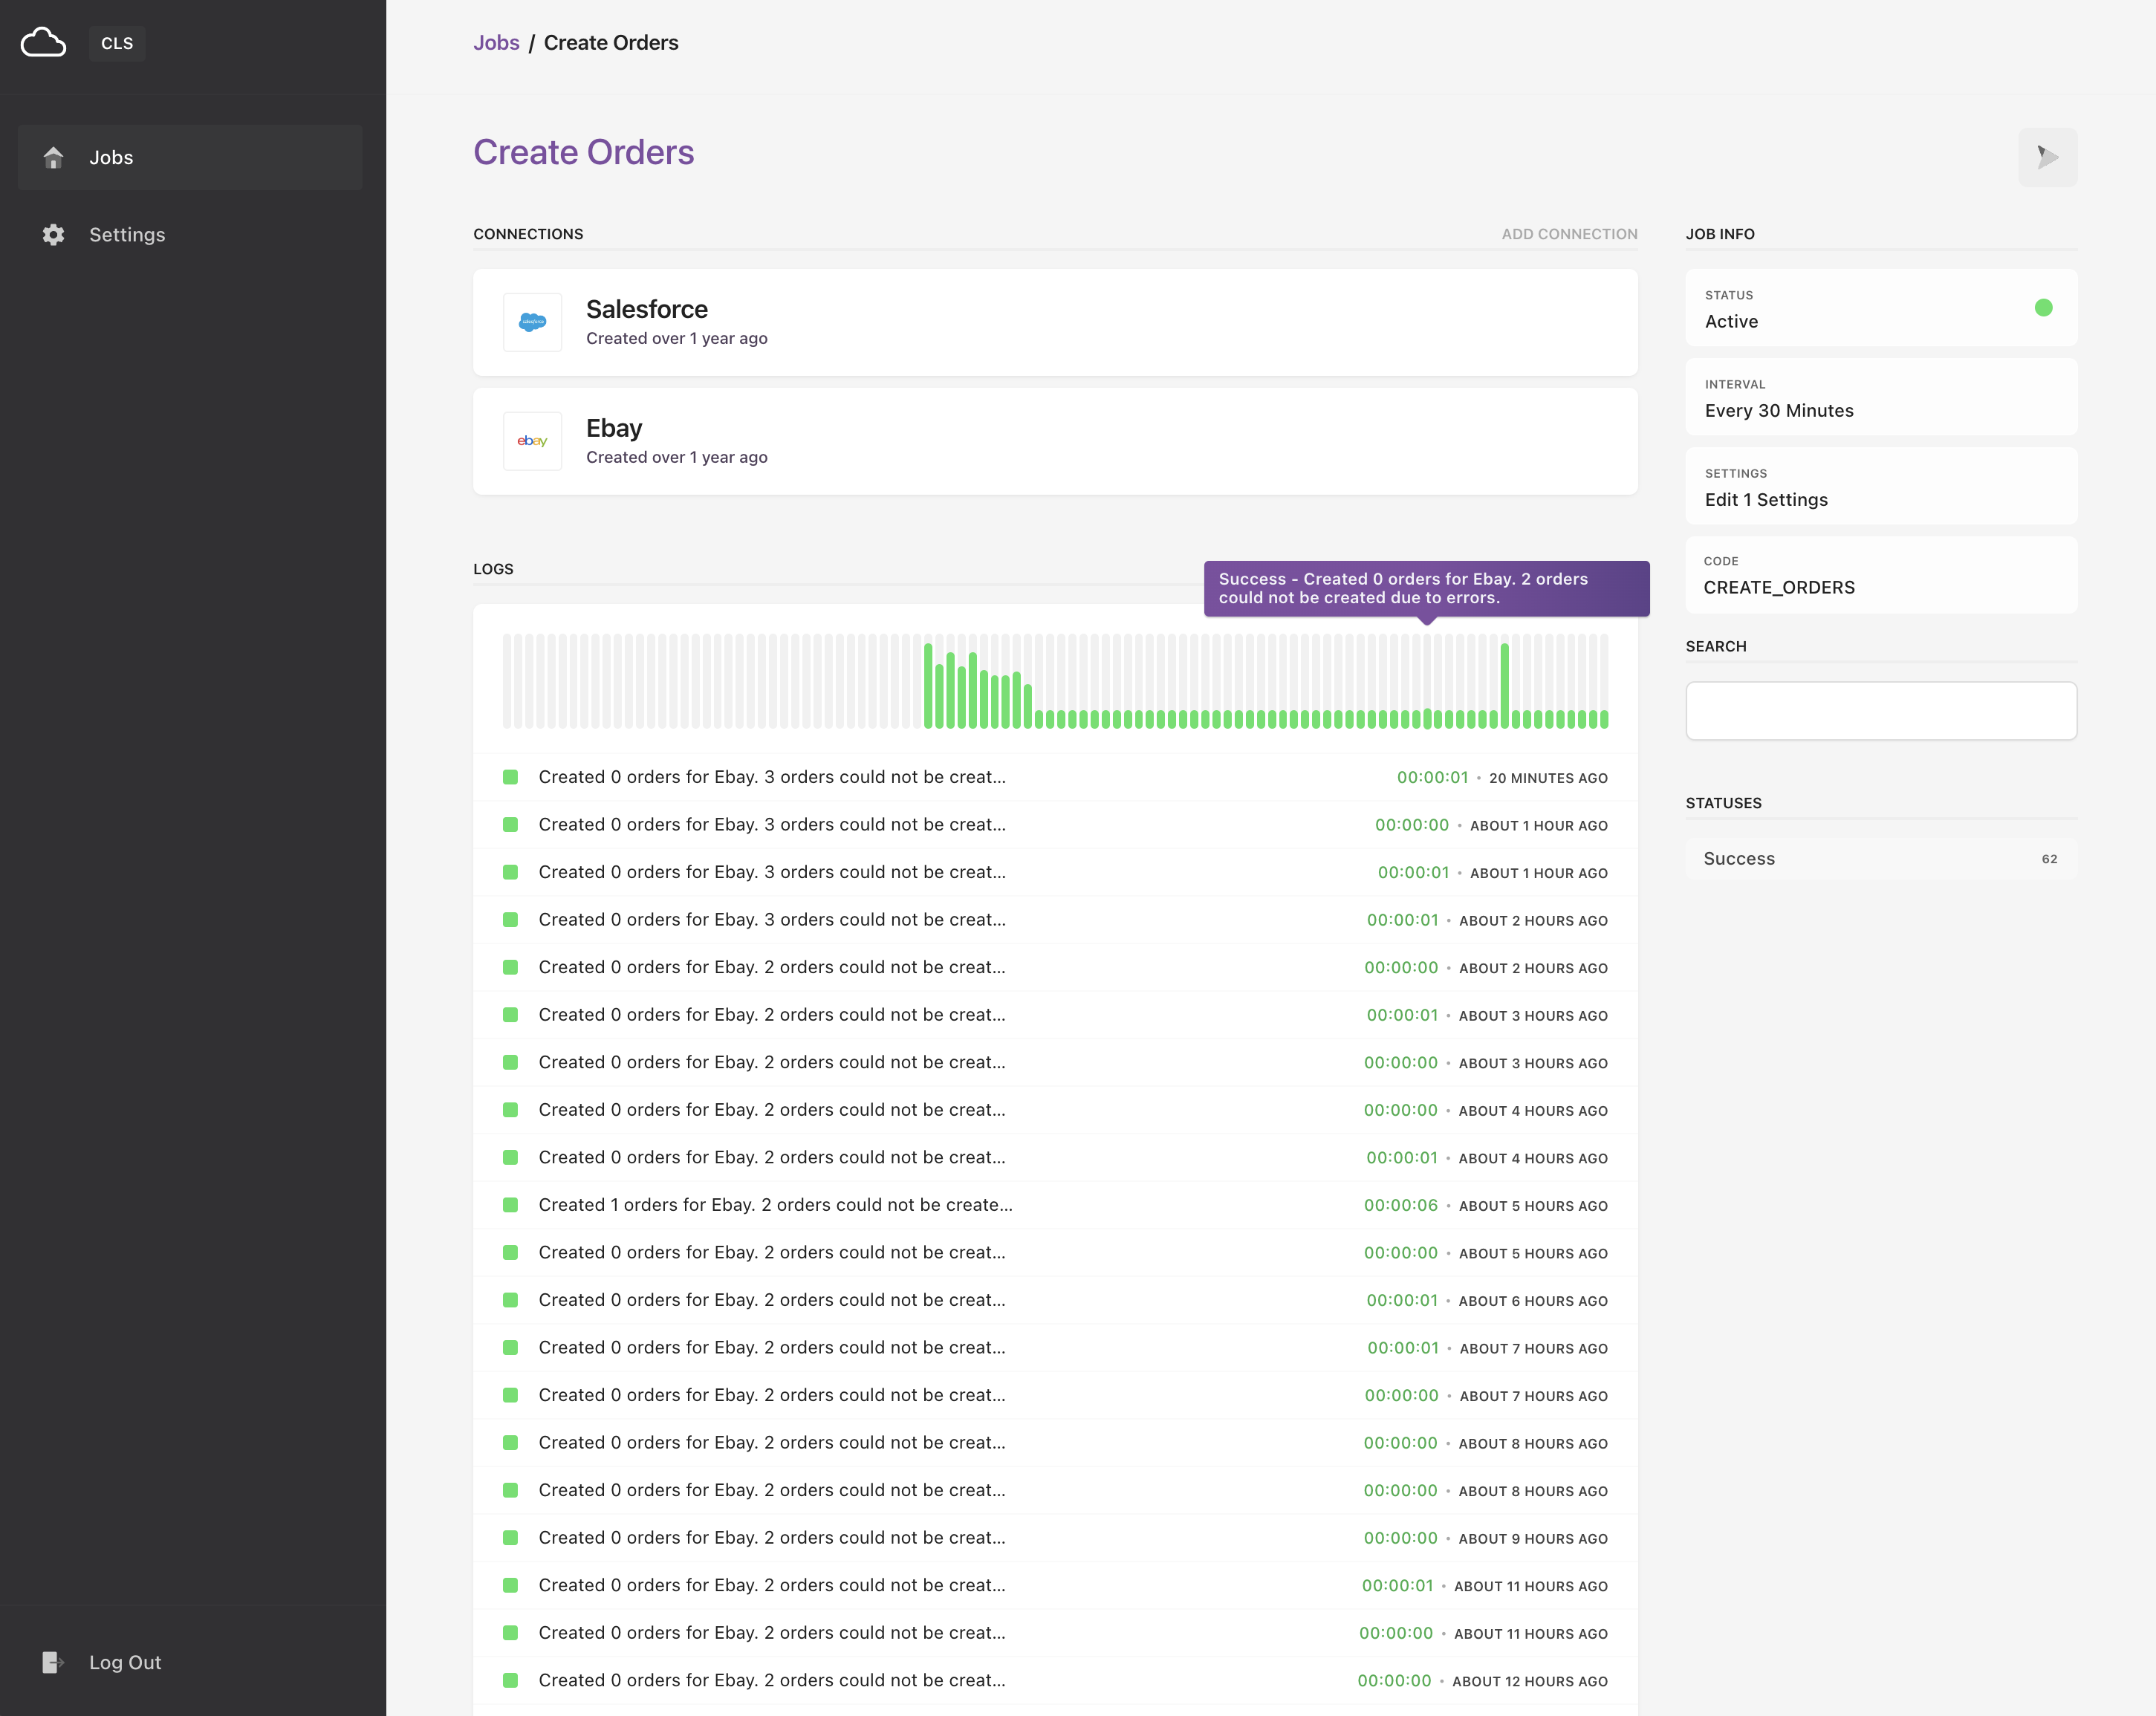This screenshot has height=1716, width=2156.
Task: Open ADD CONNECTION
Action: (x=1568, y=234)
